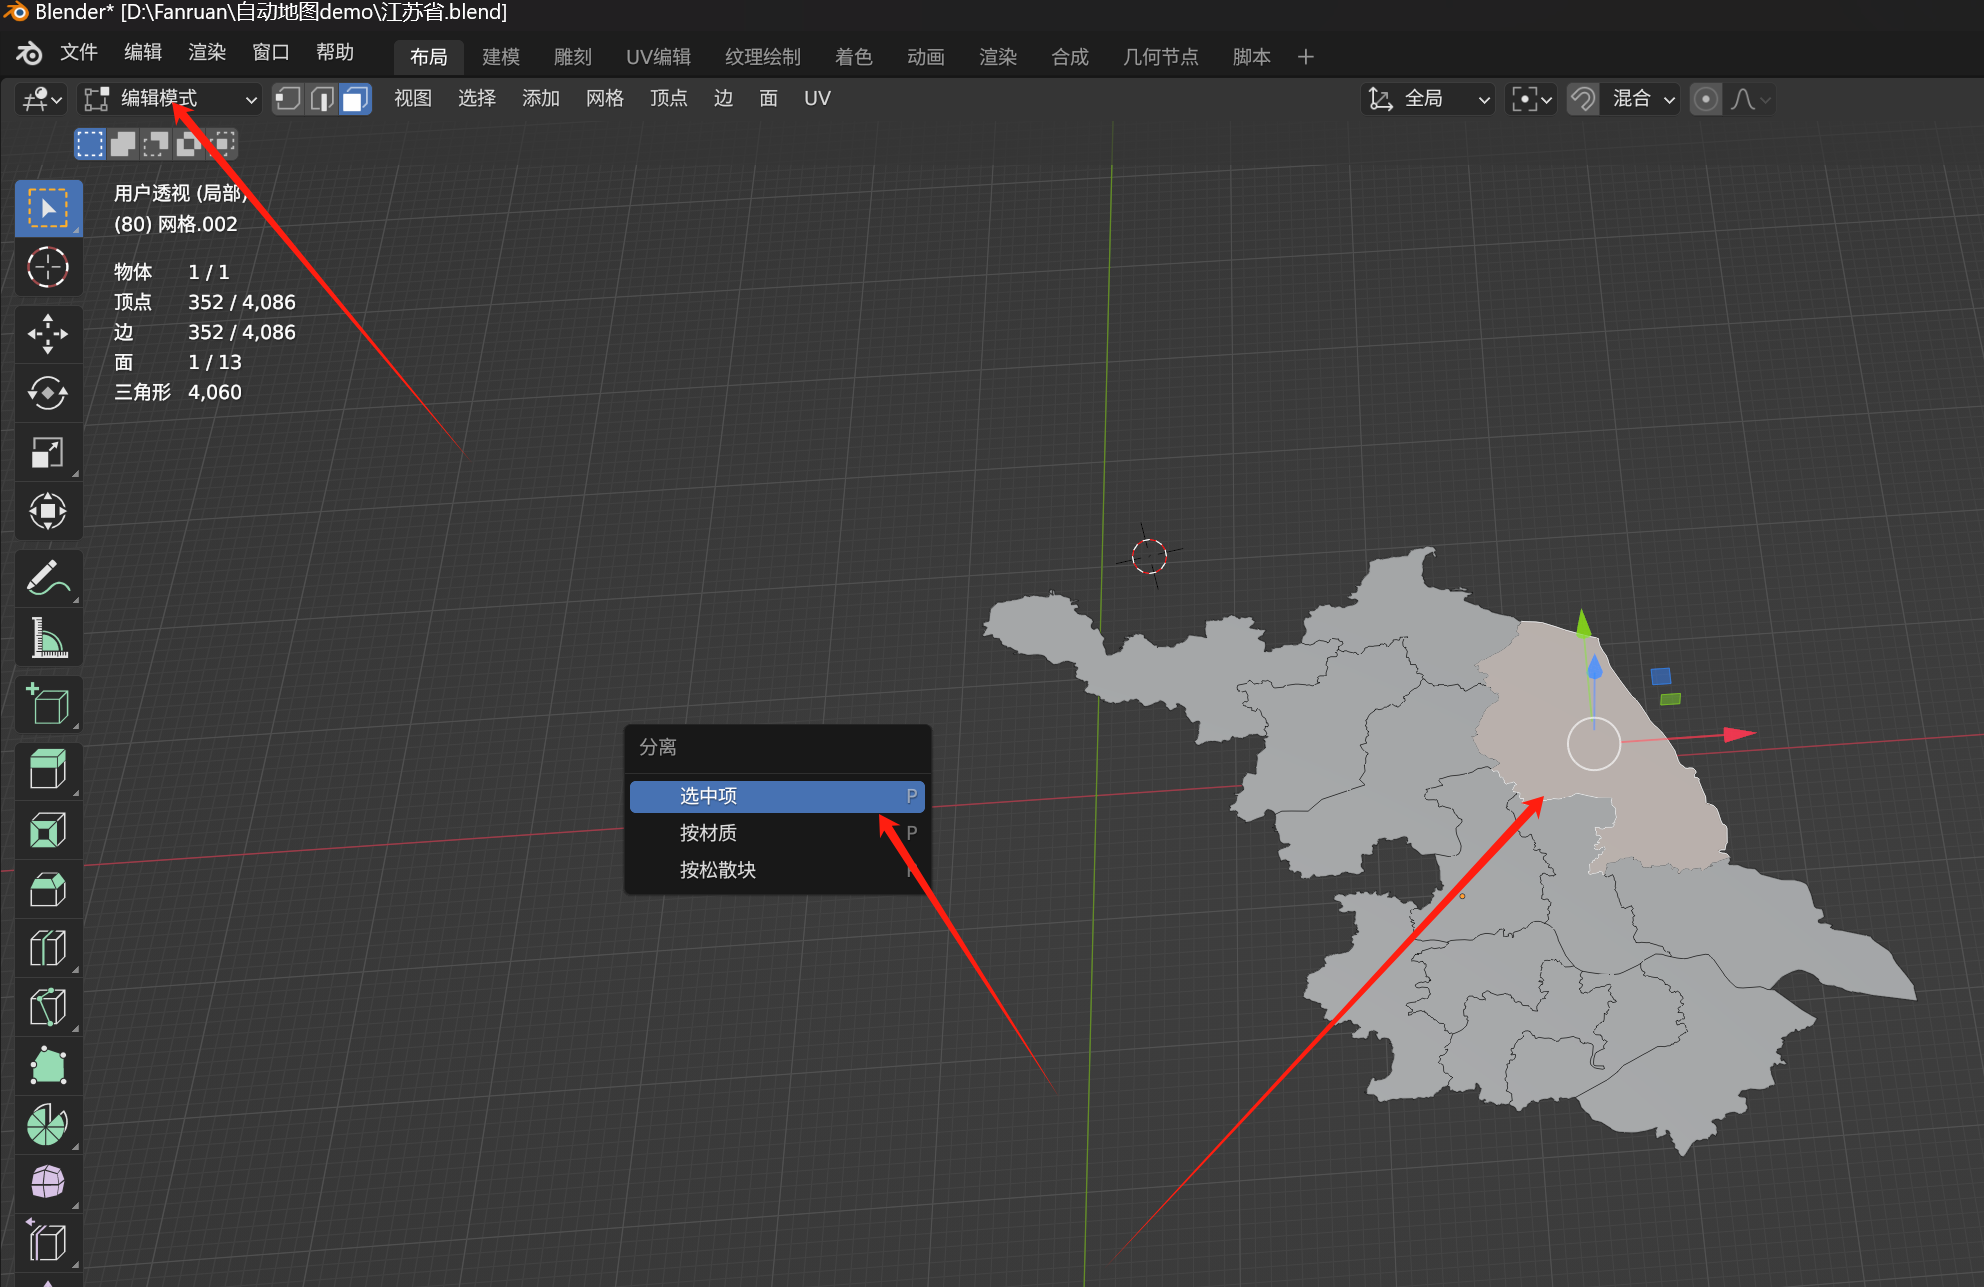This screenshot has height=1287, width=1984.
Task: Choose 按材质 in the 分离 menu
Action: click(777, 833)
